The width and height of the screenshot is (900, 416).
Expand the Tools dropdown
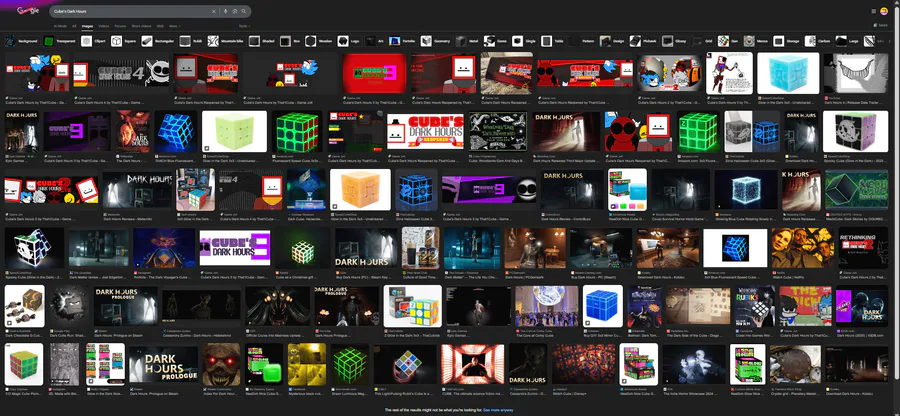(243, 26)
